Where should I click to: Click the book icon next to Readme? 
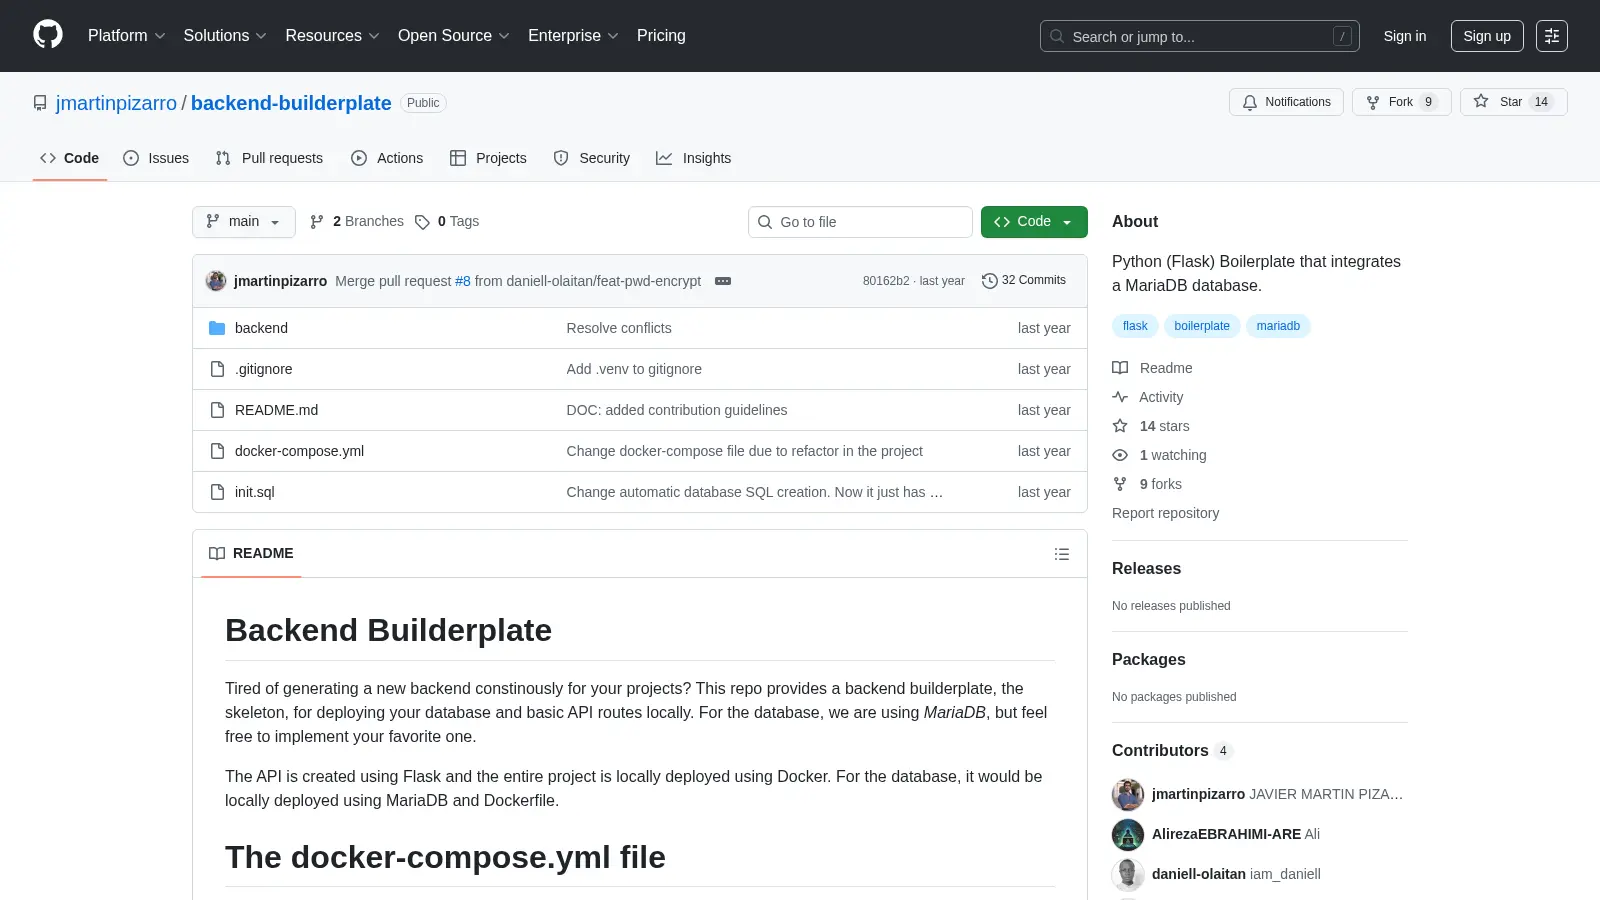point(1120,368)
